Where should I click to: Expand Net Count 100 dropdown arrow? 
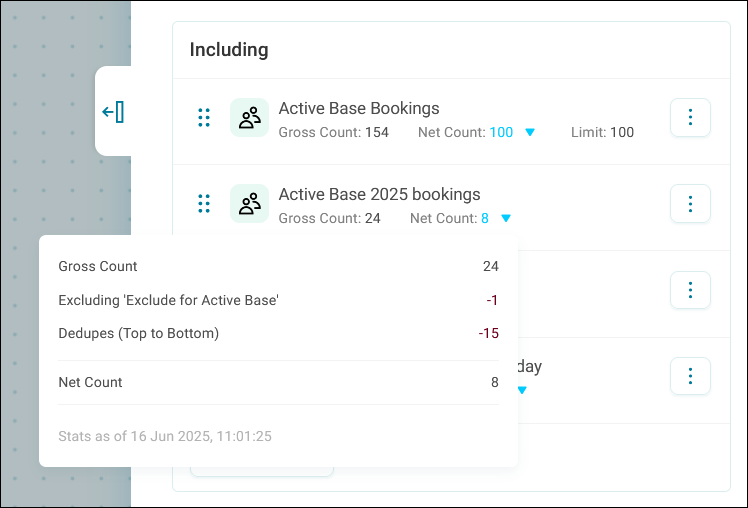(530, 132)
